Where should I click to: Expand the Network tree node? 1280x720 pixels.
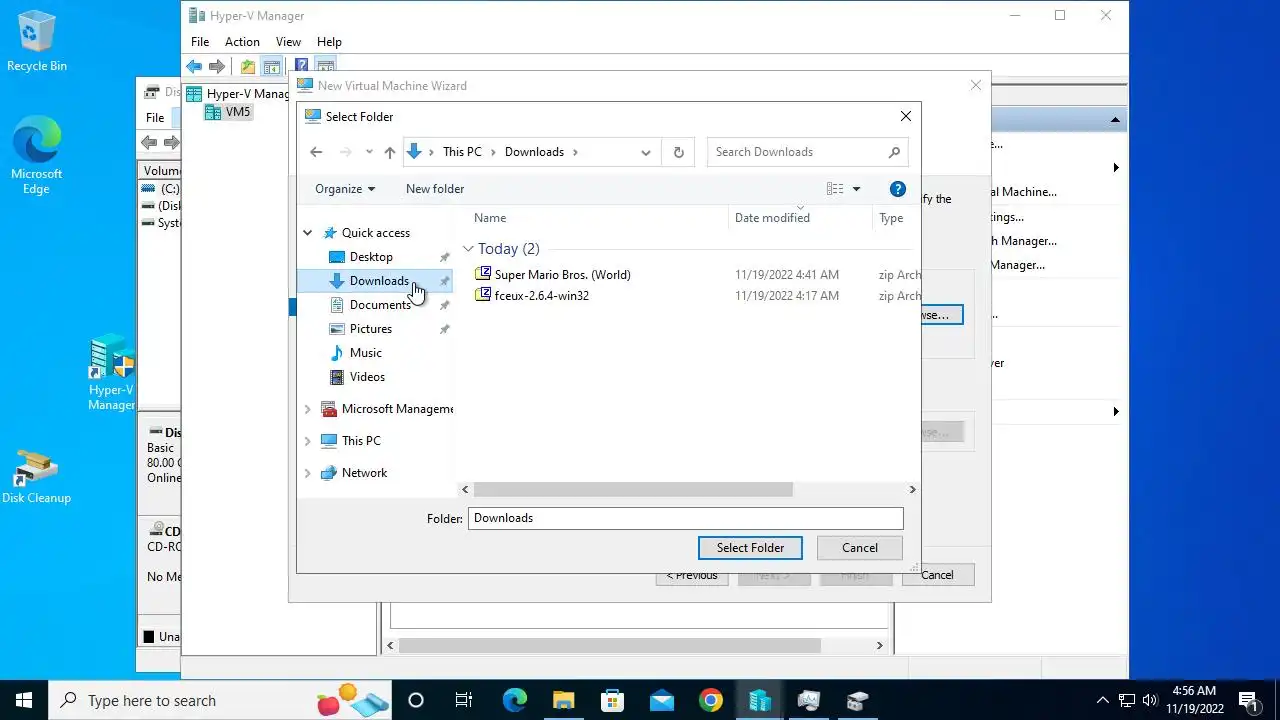308,473
